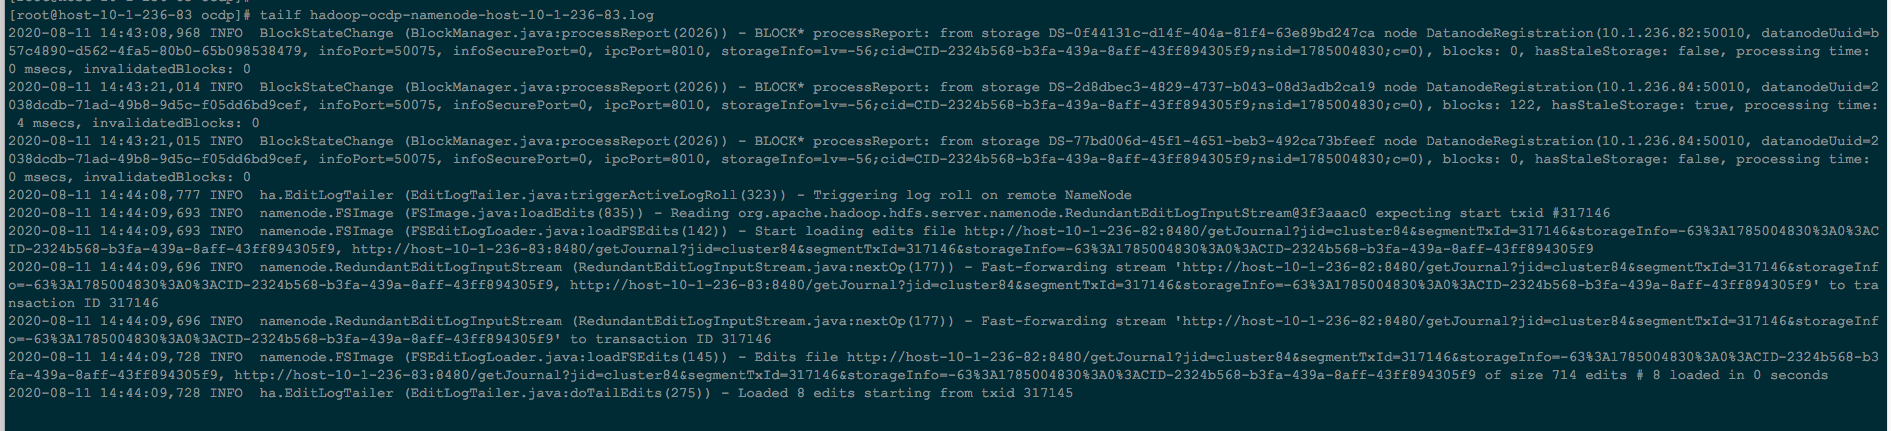
Task: Click the tailf command log filename
Action: tap(482, 15)
